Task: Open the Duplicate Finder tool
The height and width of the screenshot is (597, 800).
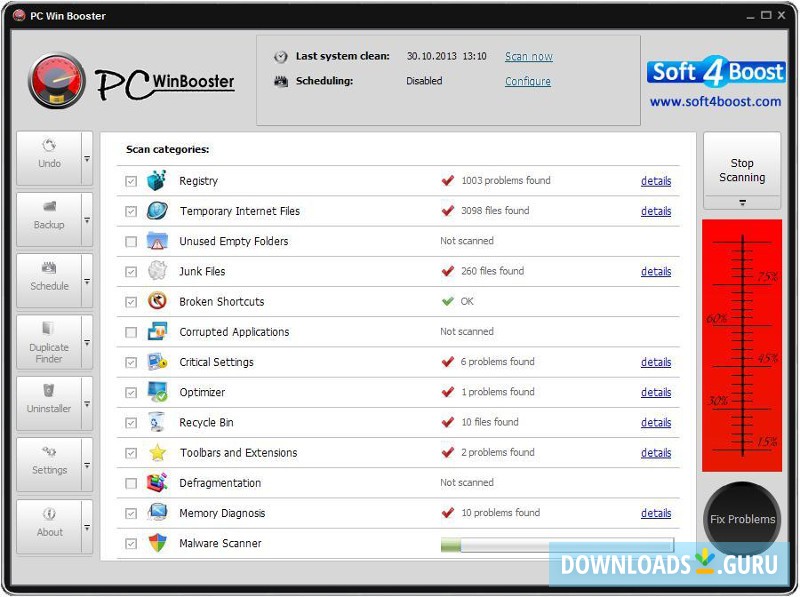Action: [x=49, y=342]
